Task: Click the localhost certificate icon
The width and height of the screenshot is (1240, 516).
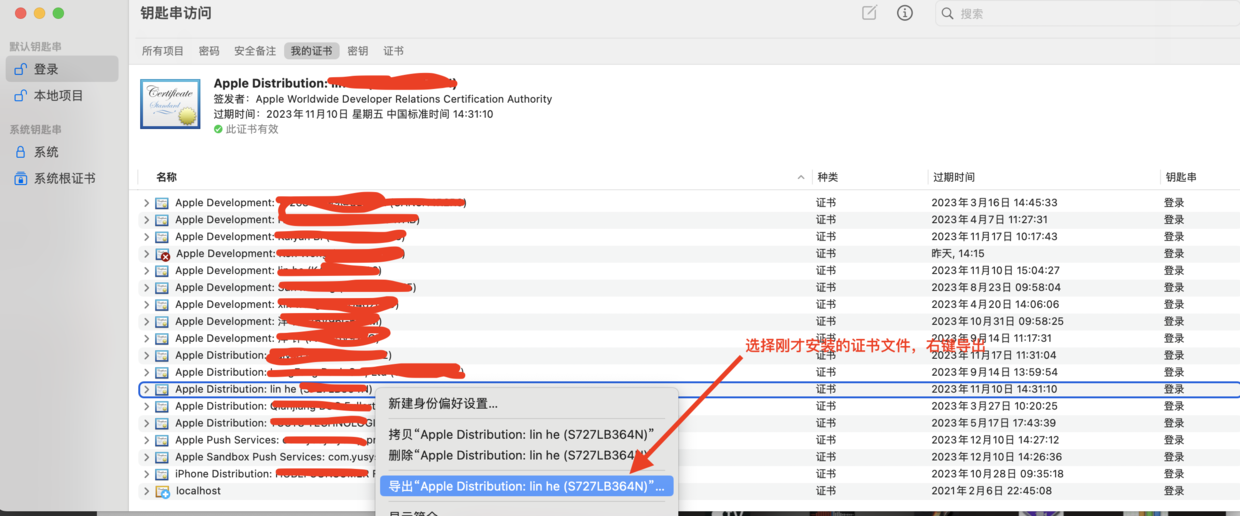Action: click(162, 492)
